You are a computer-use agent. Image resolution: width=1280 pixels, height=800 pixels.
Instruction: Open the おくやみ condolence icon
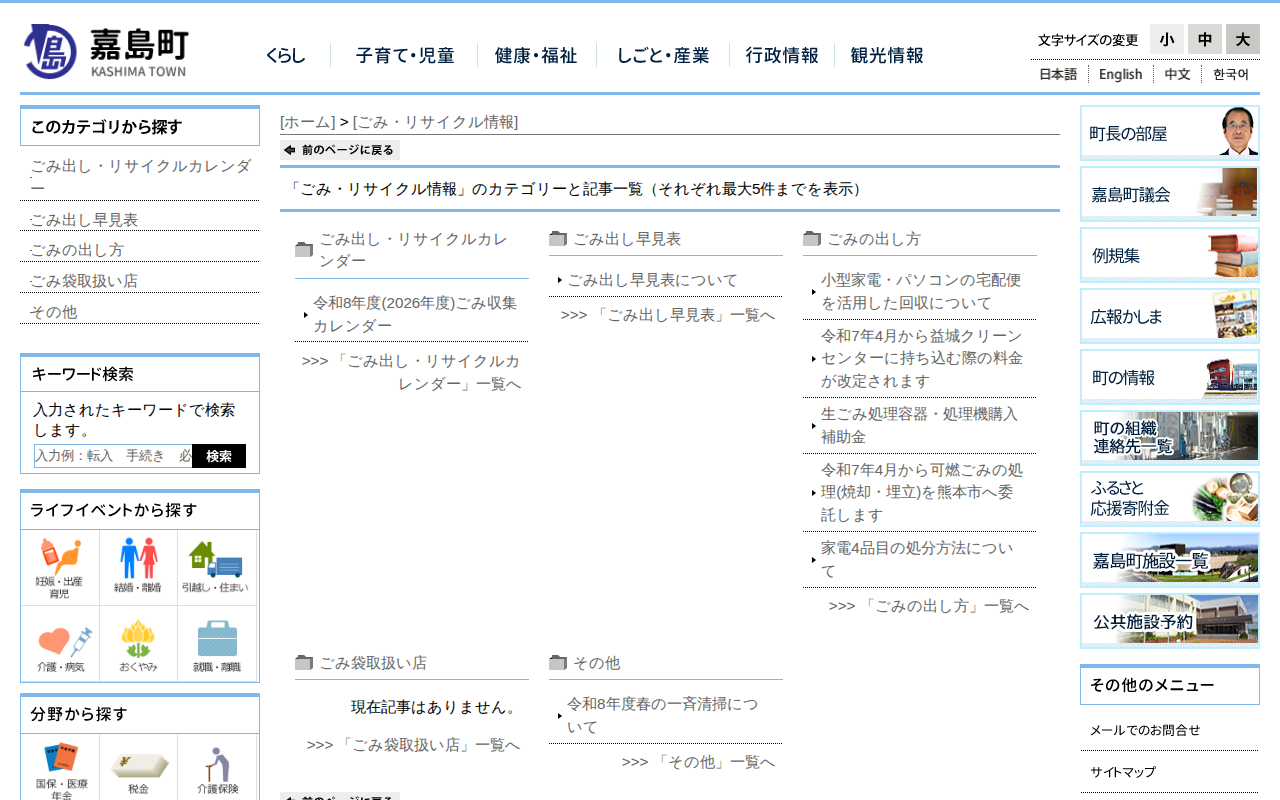(138, 645)
